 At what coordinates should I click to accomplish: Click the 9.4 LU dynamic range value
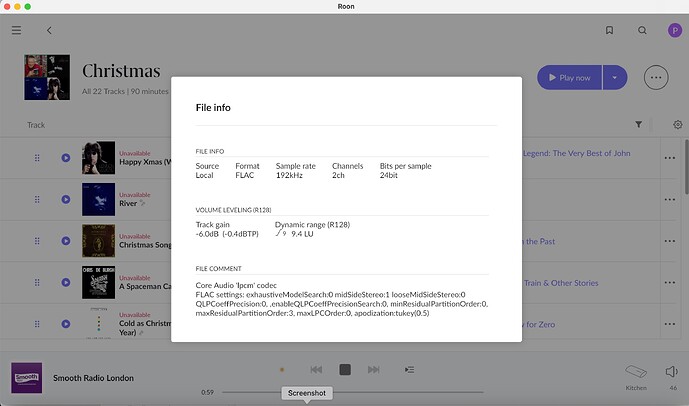[302, 234]
